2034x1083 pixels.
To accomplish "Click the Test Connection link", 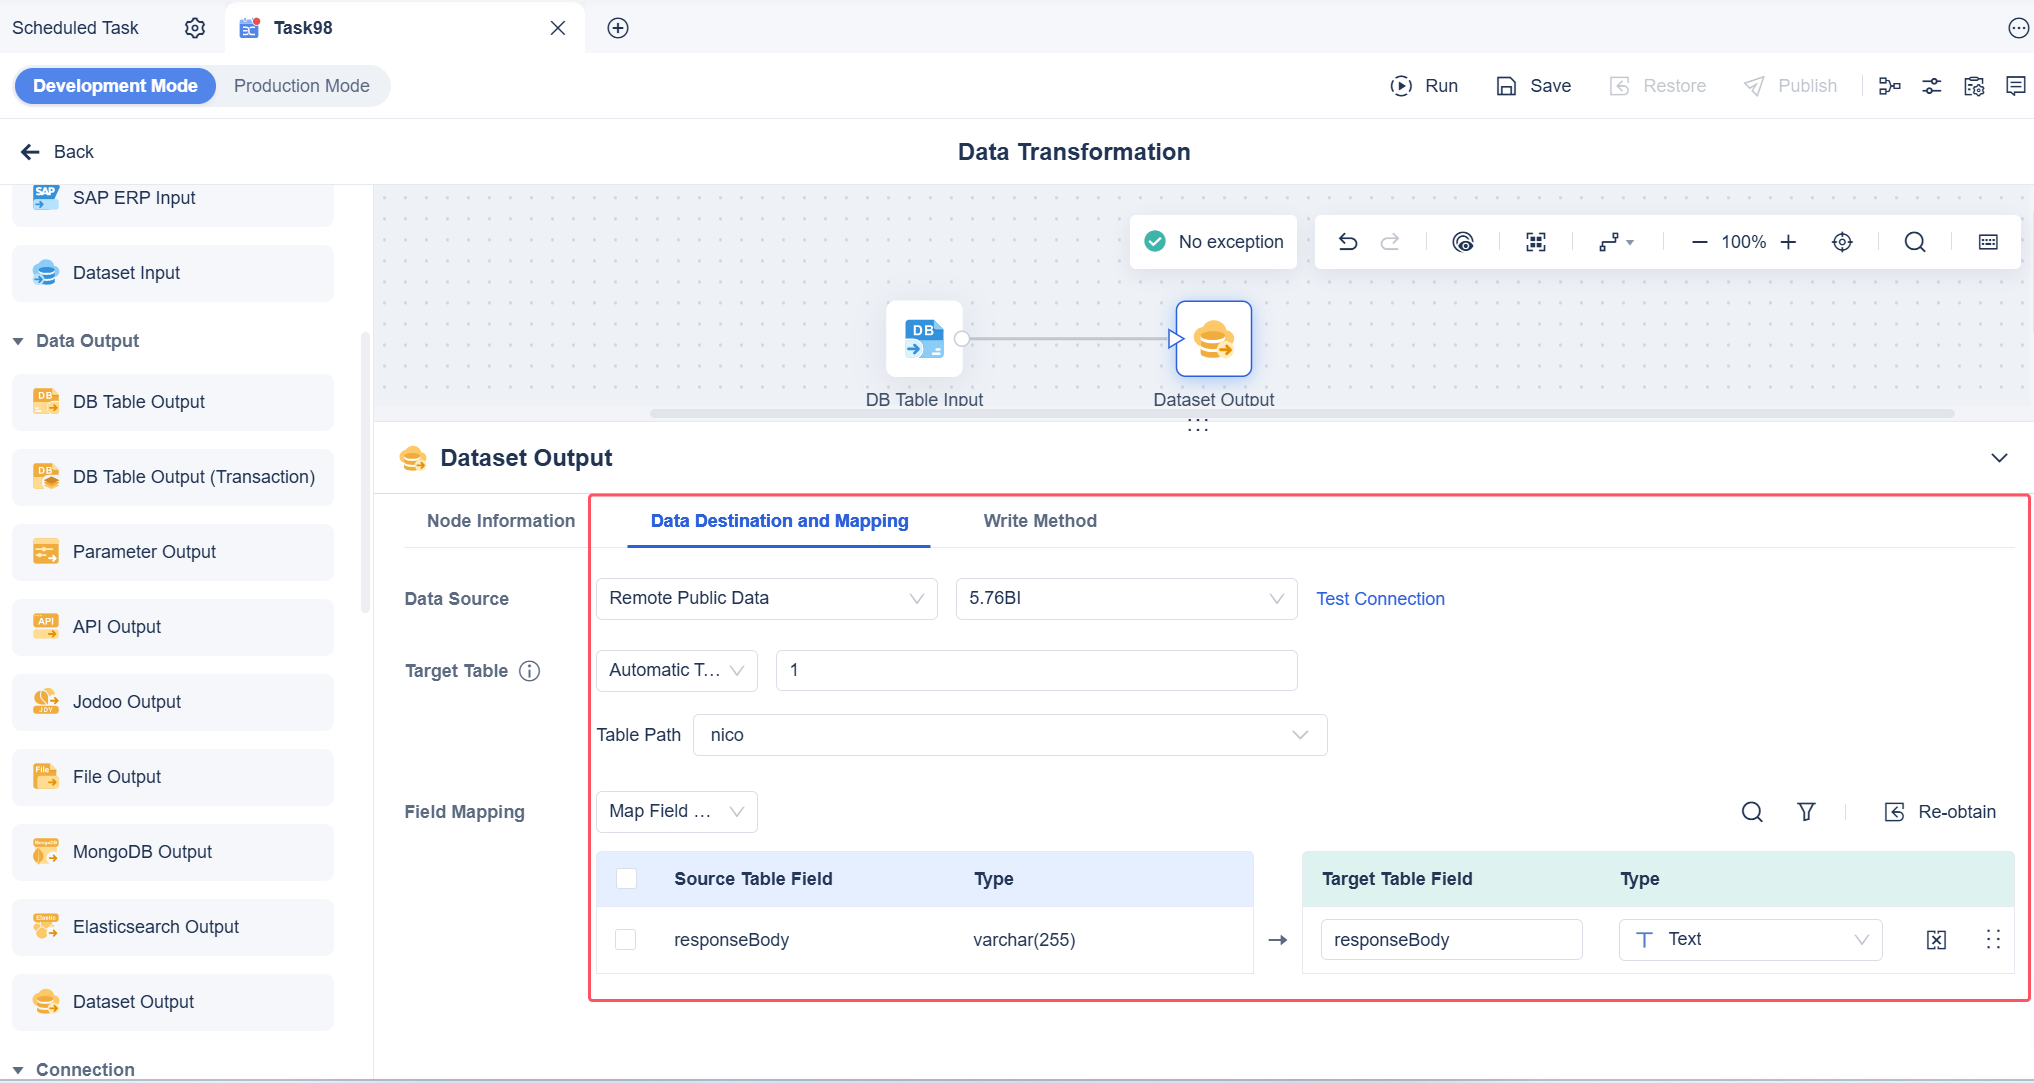I will [1380, 599].
